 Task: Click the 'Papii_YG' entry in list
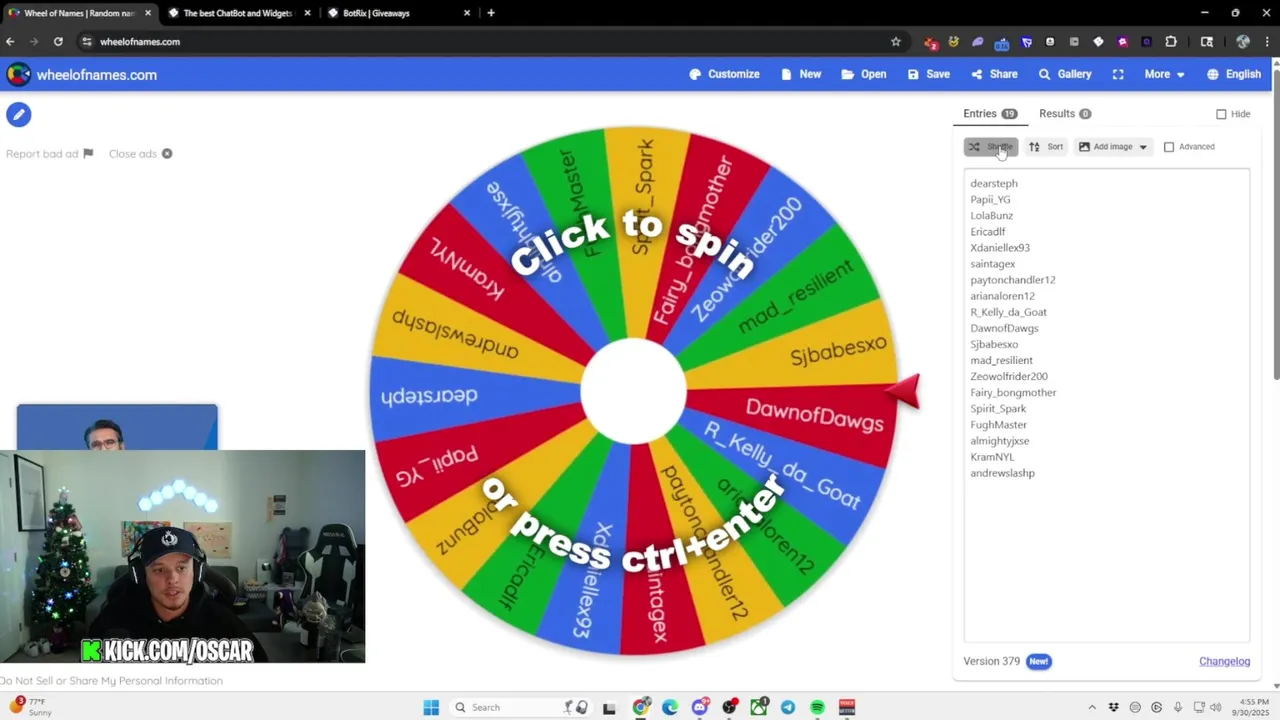coord(990,199)
